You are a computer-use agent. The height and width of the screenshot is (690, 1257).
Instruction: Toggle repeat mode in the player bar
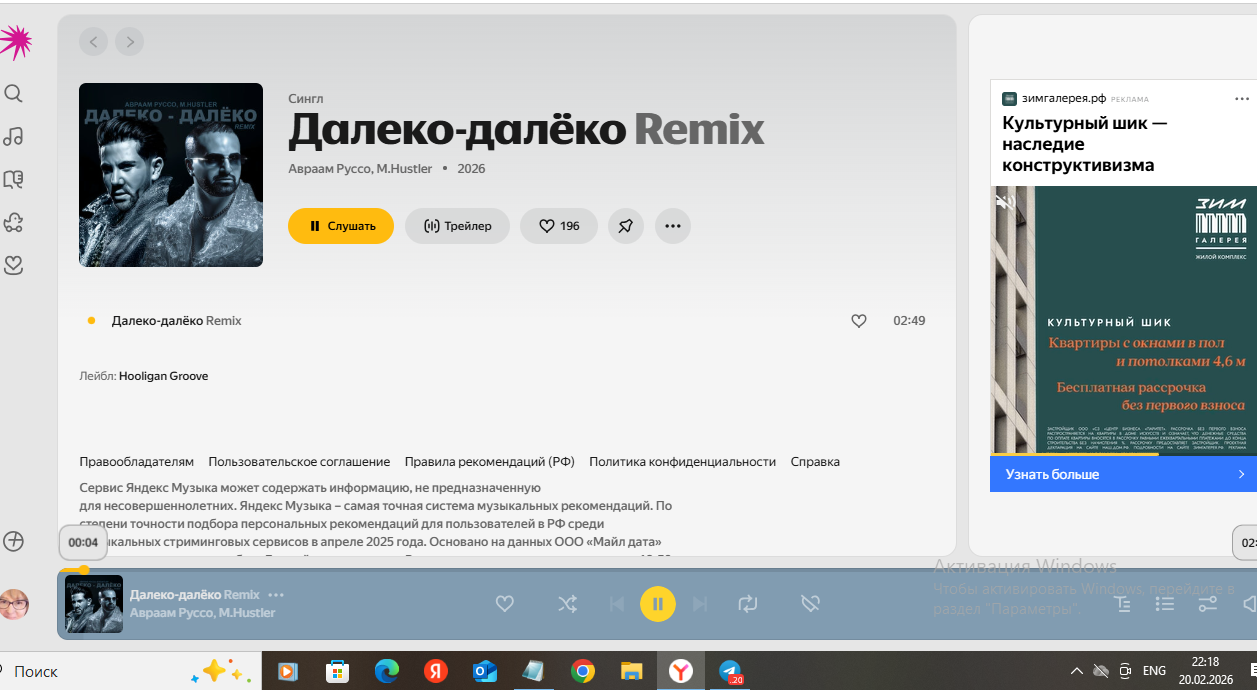(x=748, y=604)
